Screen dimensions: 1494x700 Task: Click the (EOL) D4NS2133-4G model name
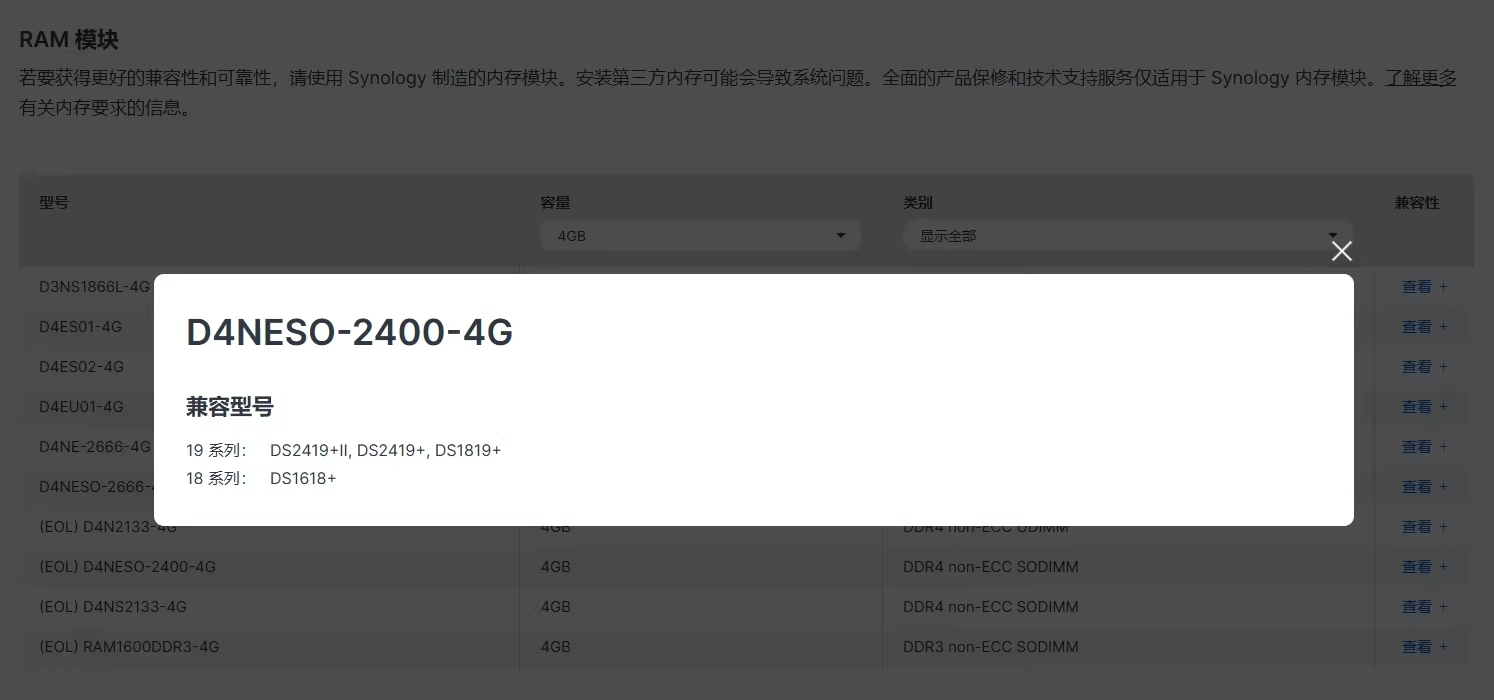click(113, 607)
